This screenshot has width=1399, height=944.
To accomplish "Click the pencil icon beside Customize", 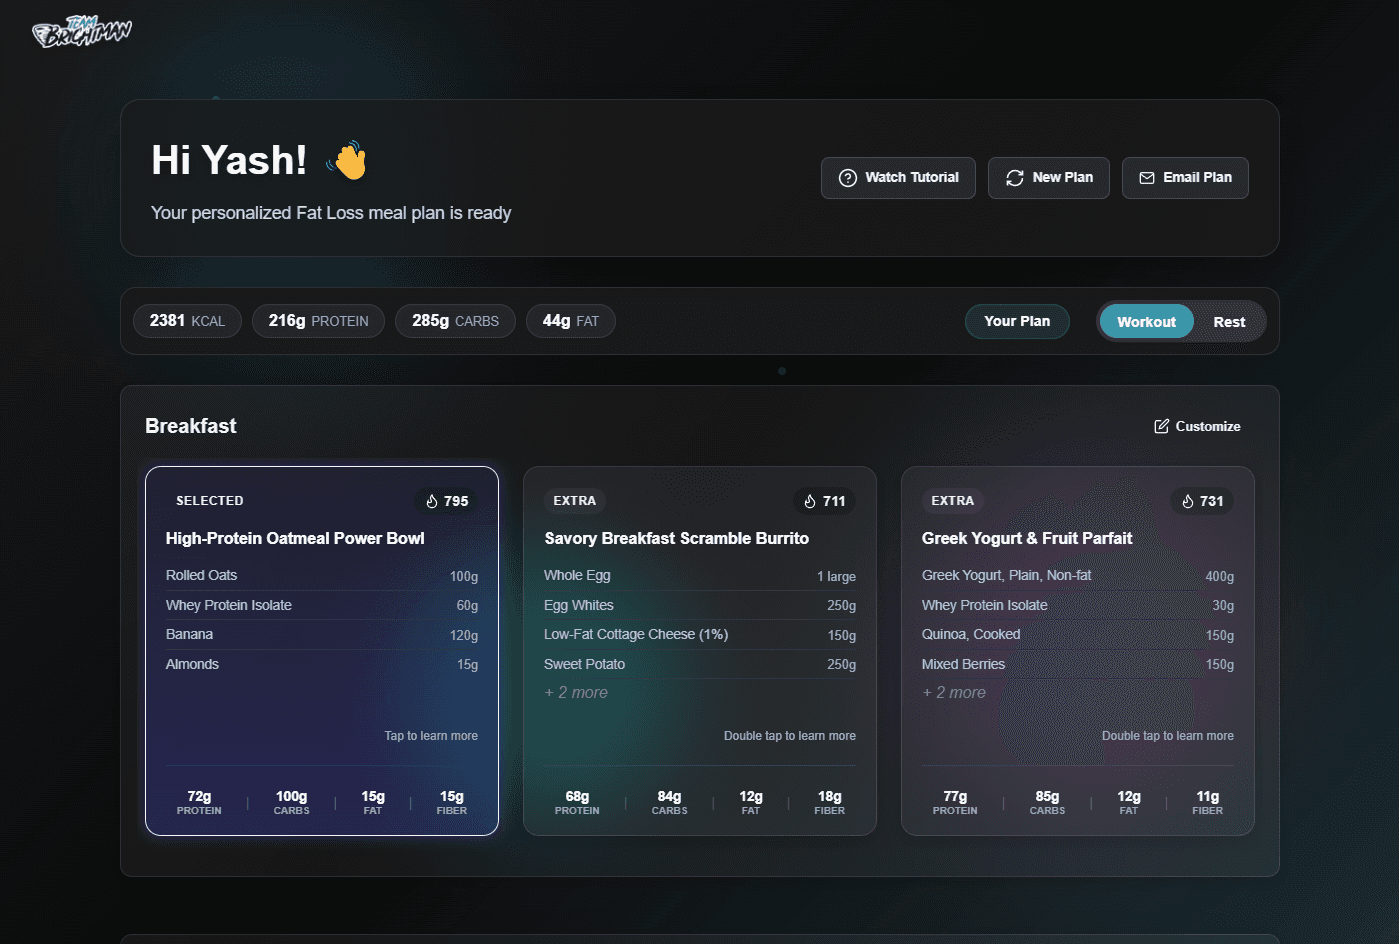I will point(1161,426).
